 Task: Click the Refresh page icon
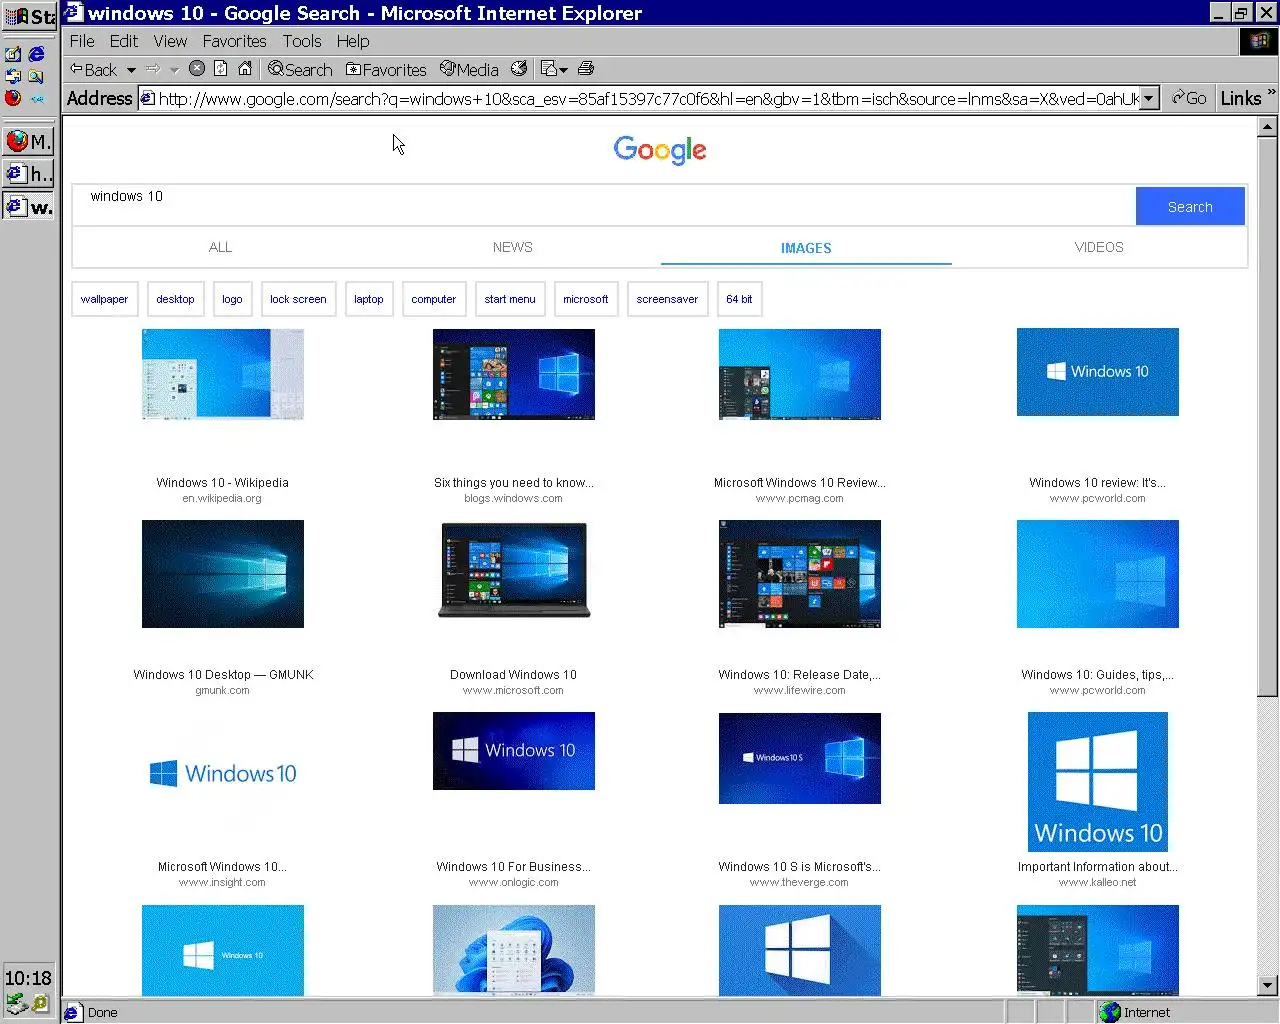coord(221,69)
